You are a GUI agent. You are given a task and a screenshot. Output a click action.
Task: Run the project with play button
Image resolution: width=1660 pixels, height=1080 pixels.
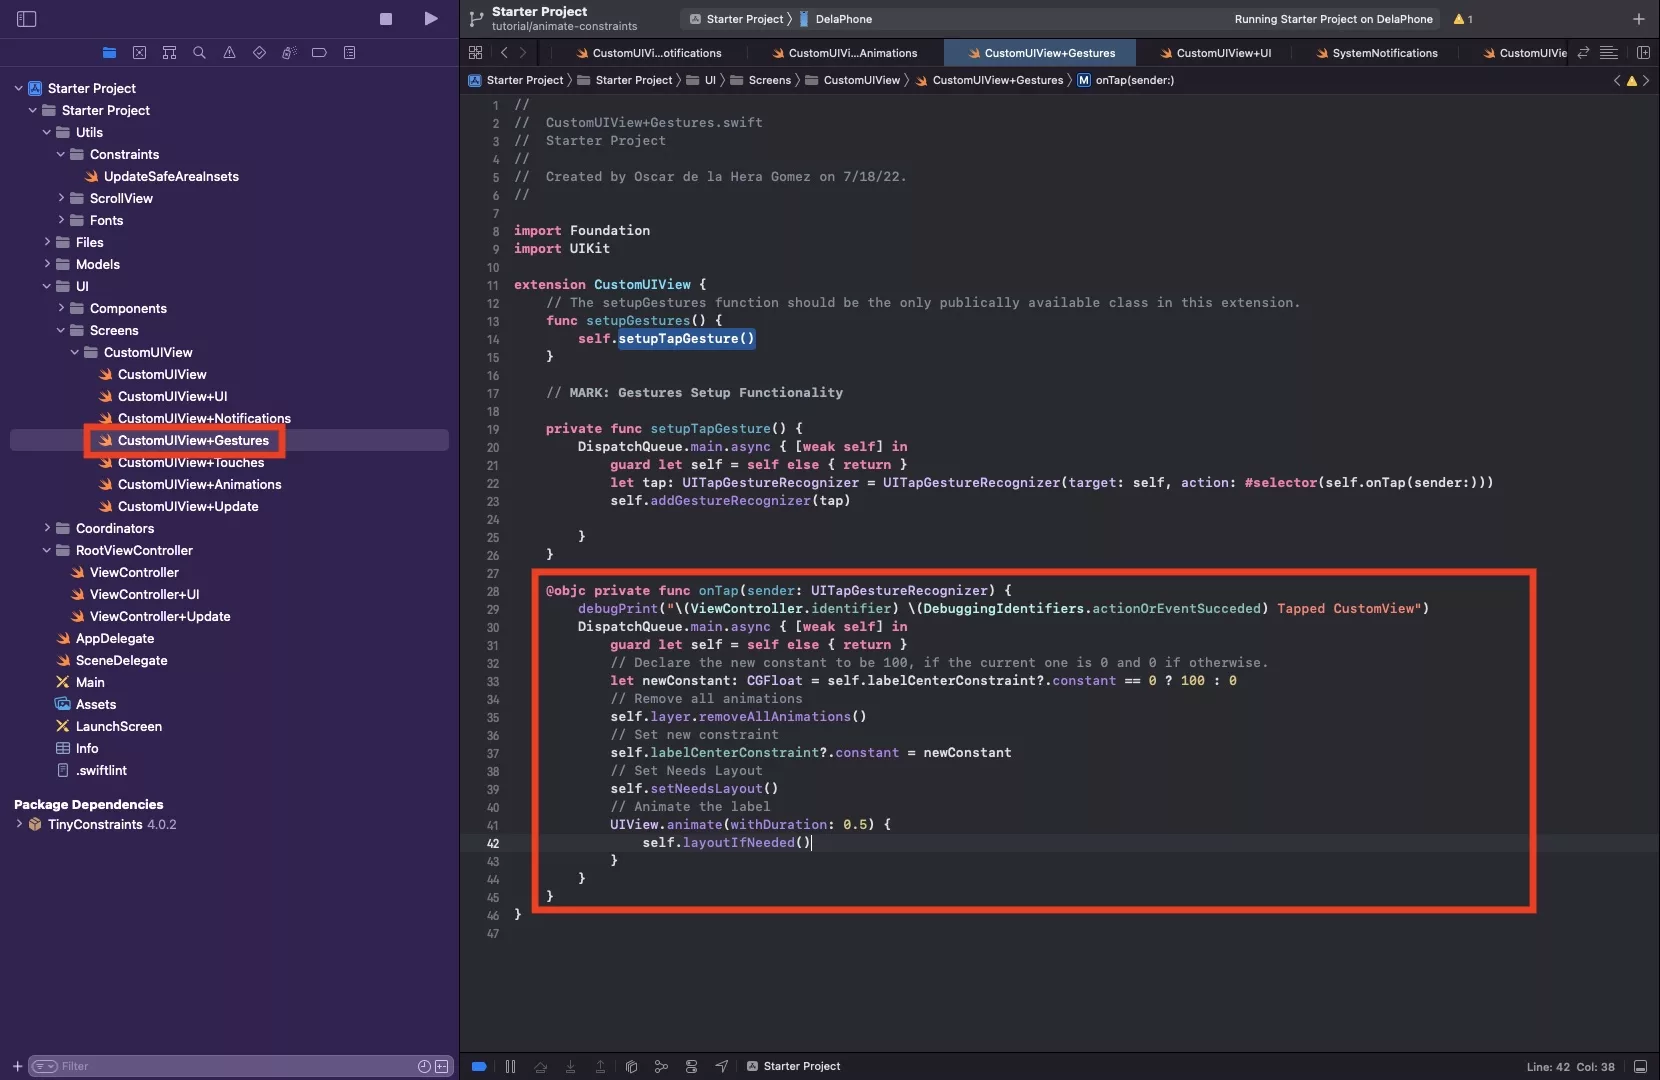click(431, 18)
